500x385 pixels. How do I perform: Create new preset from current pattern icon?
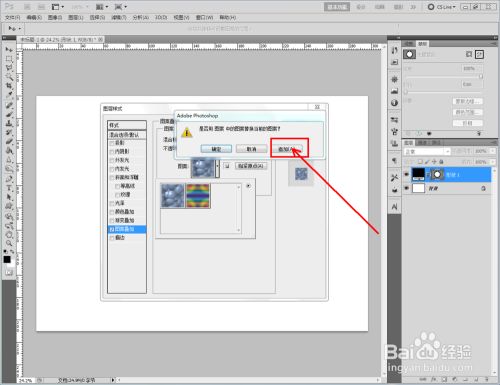[227, 166]
